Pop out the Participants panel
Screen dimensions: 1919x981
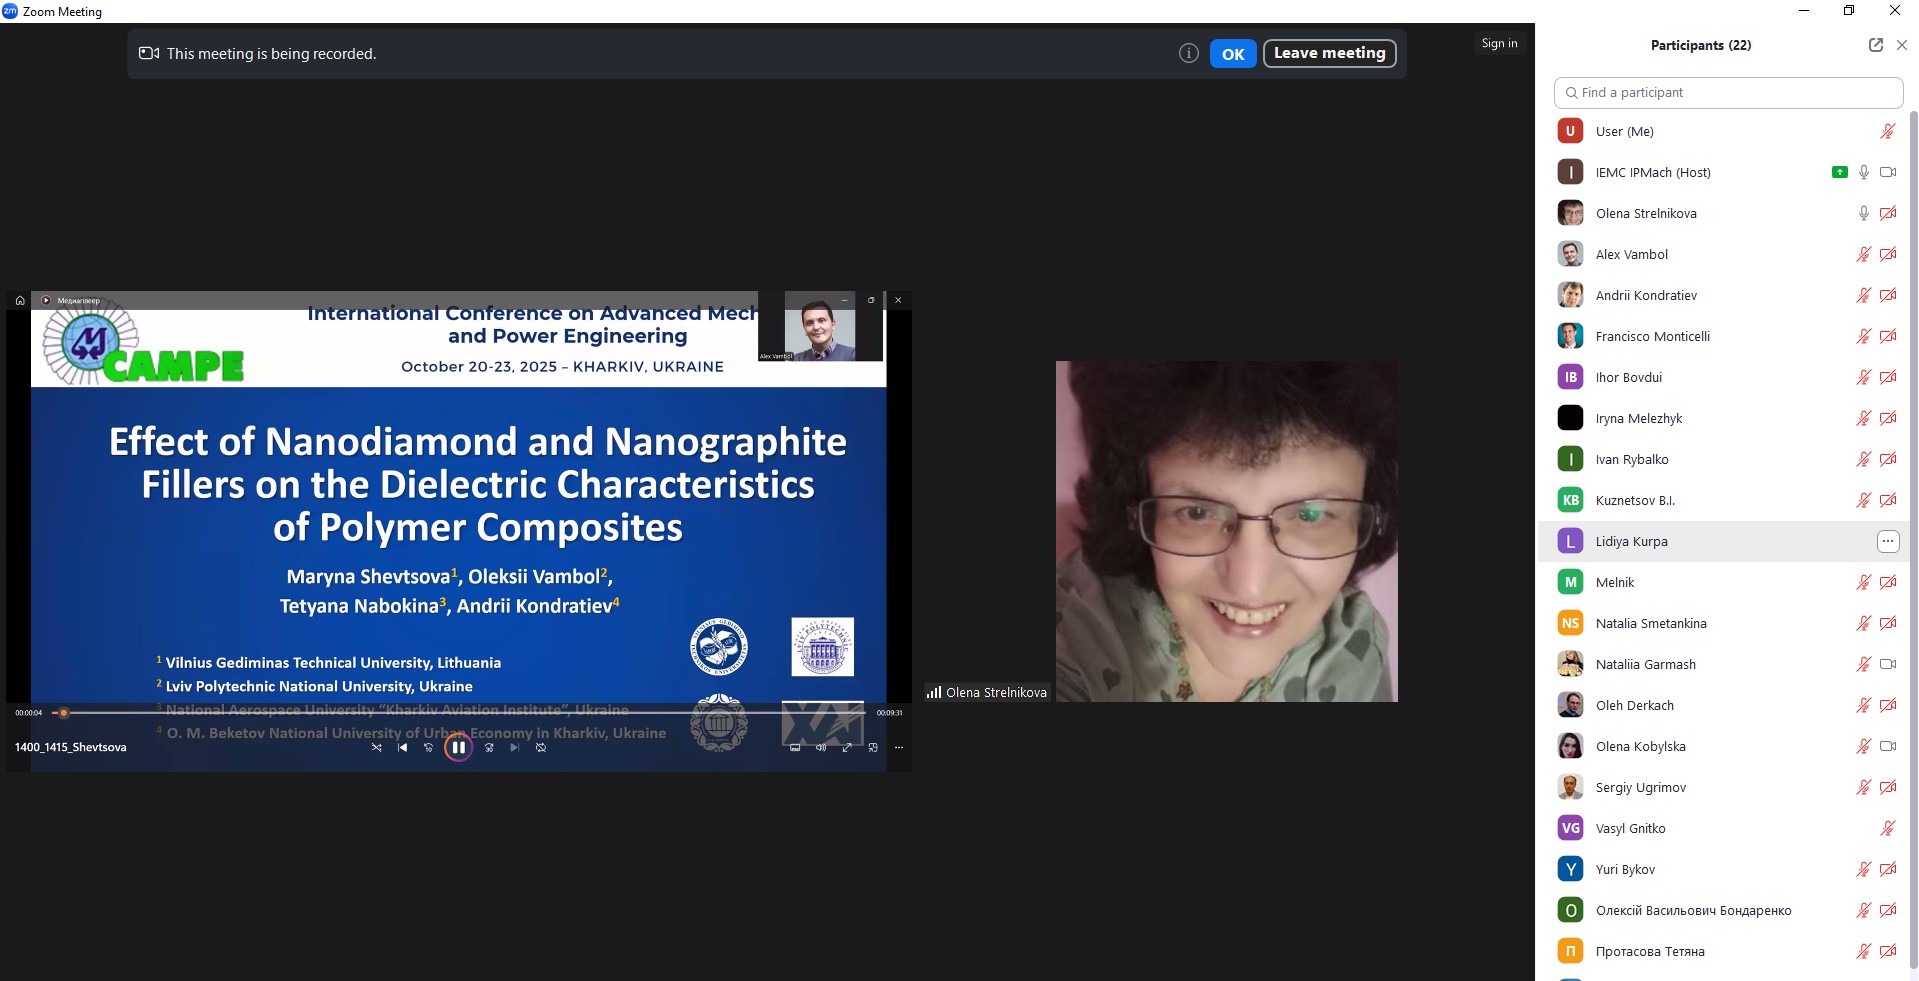(x=1875, y=45)
